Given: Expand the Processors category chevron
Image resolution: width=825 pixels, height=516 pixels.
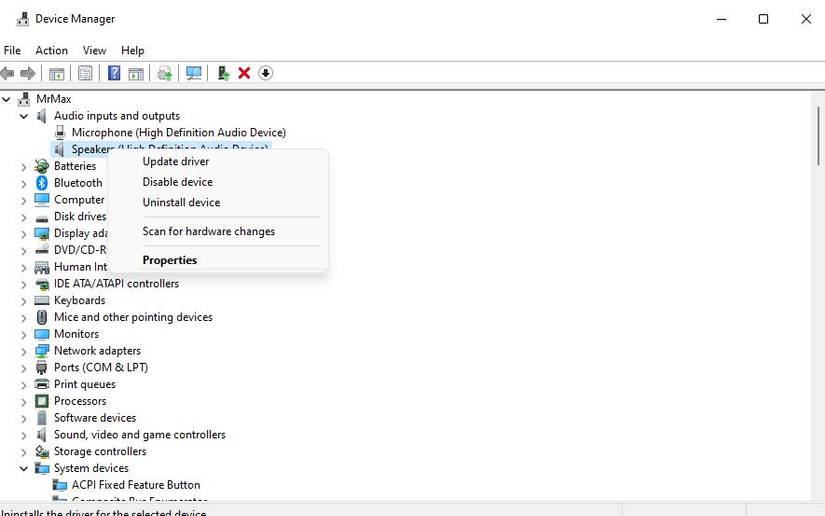Looking at the screenshot, I should click(24, 402).
